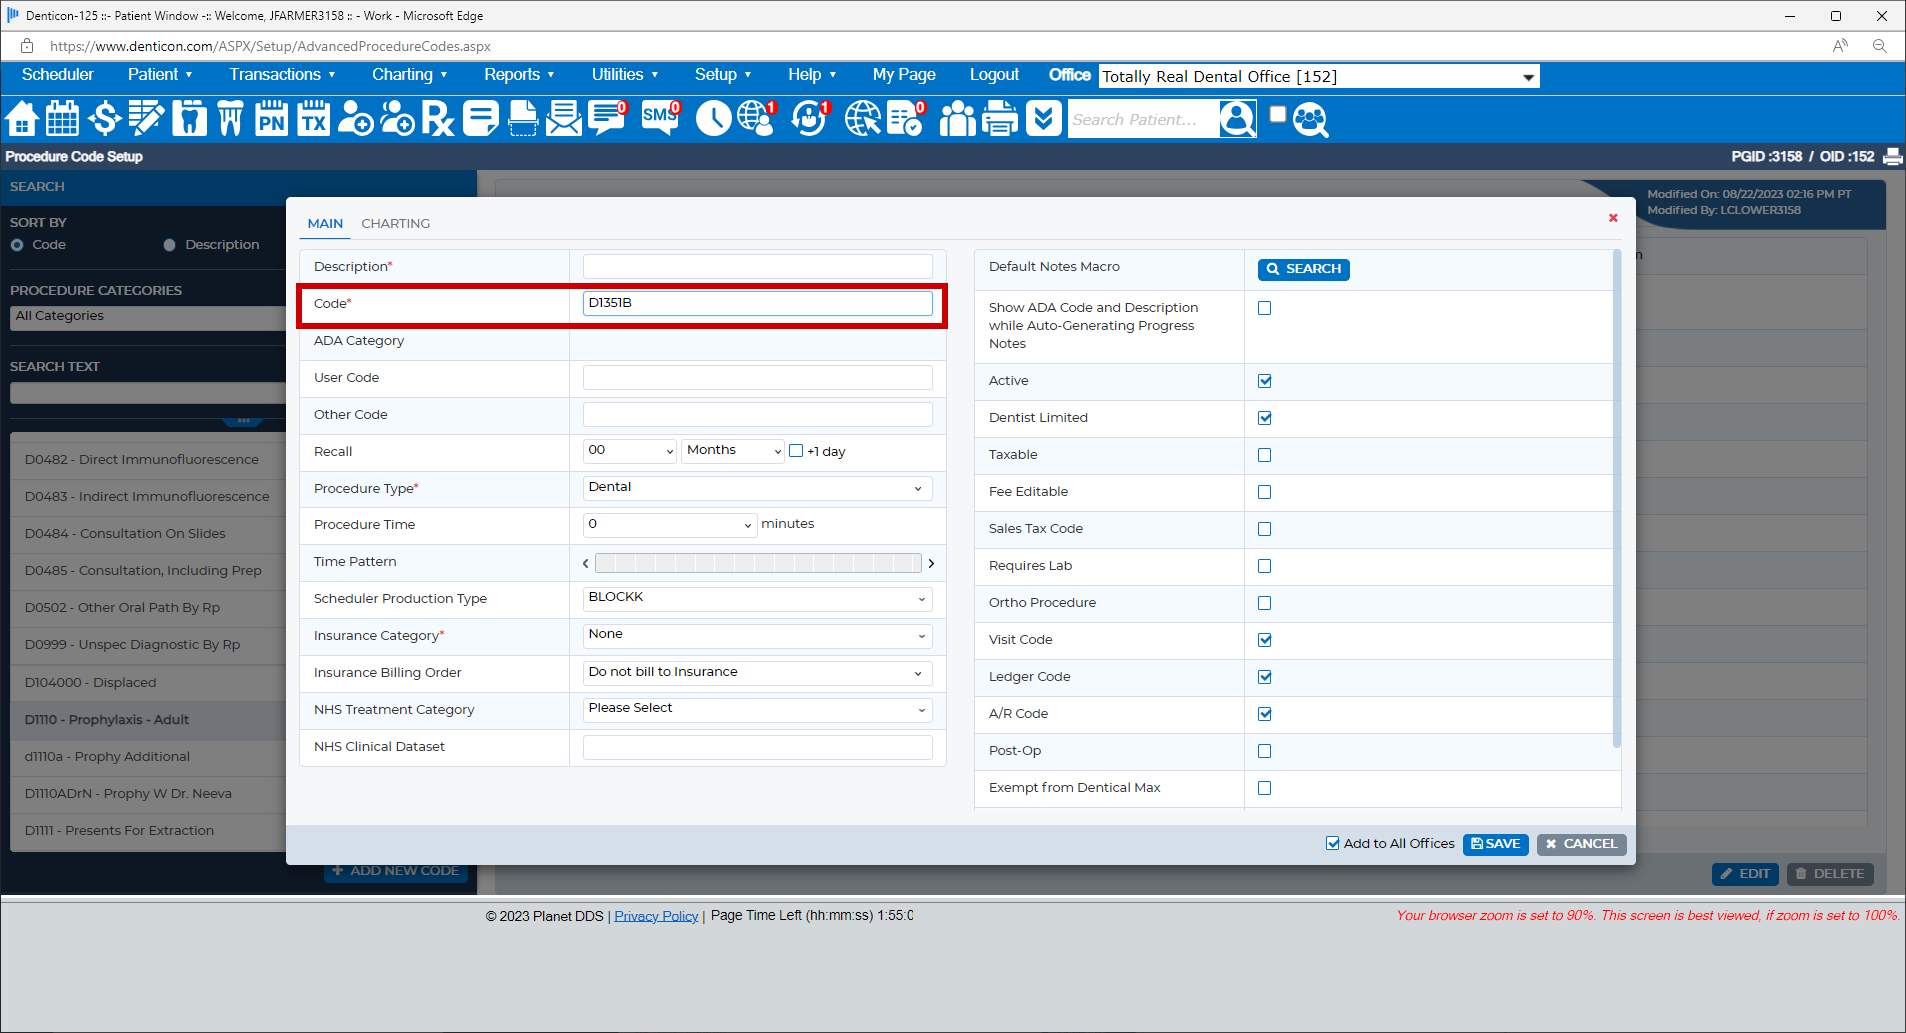Open the office selector dropdown
1906x1033 pixels.
(x=1527, y=76)
